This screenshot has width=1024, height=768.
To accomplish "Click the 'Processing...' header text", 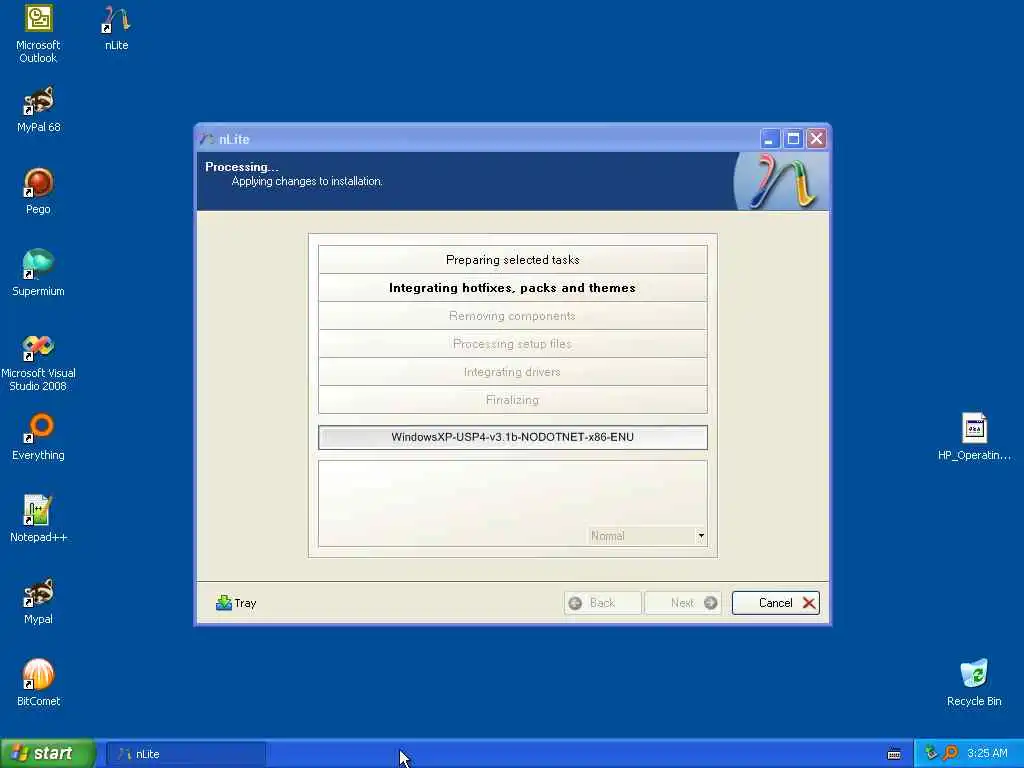I will tap(242, 167).
